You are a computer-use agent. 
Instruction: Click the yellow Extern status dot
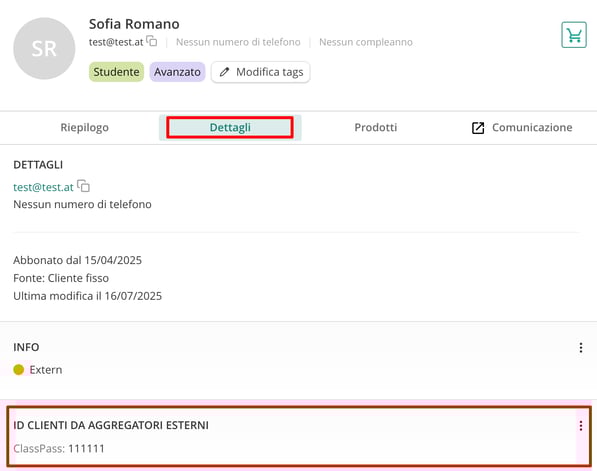point(19,369)
